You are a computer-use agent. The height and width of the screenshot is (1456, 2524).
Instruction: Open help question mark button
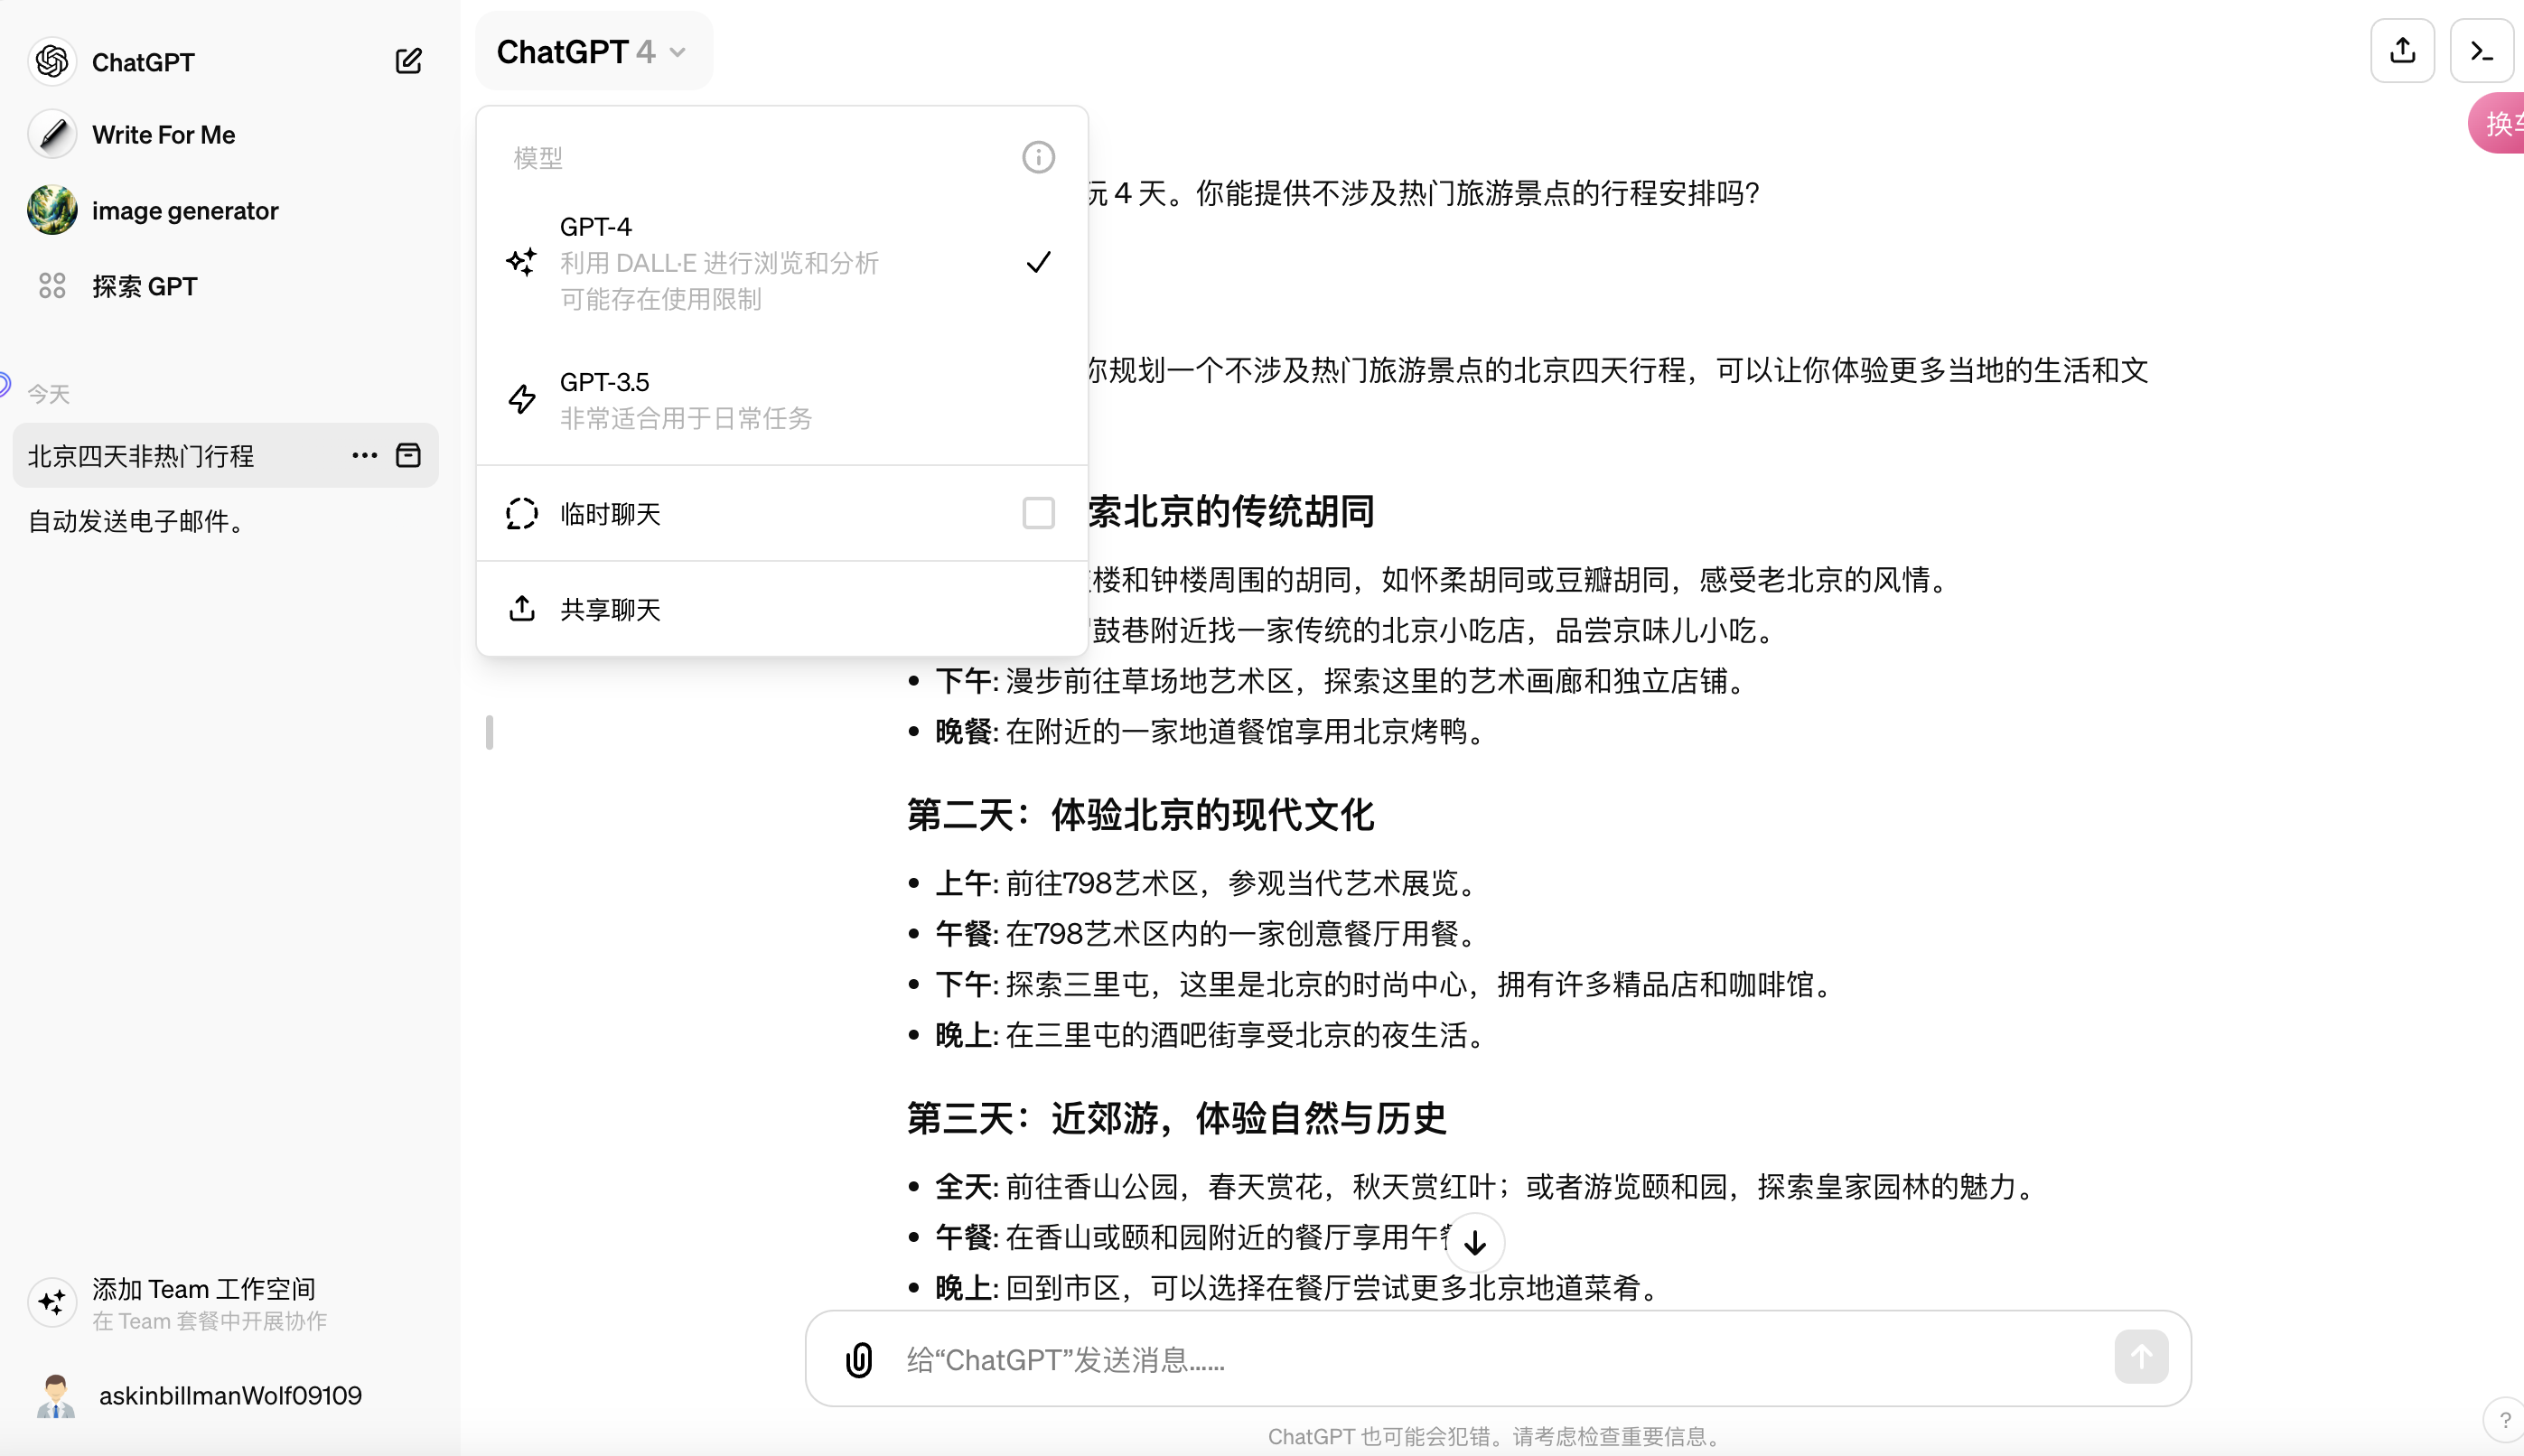tap(2504, 1420)
